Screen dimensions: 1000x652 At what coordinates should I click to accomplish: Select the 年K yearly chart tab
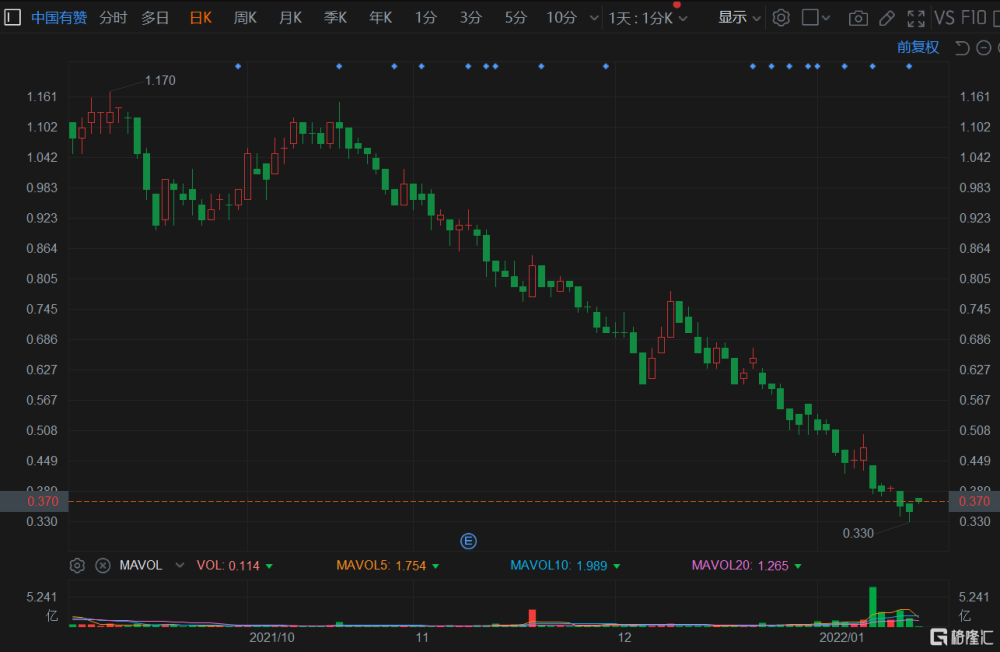(x=380, y=18)
